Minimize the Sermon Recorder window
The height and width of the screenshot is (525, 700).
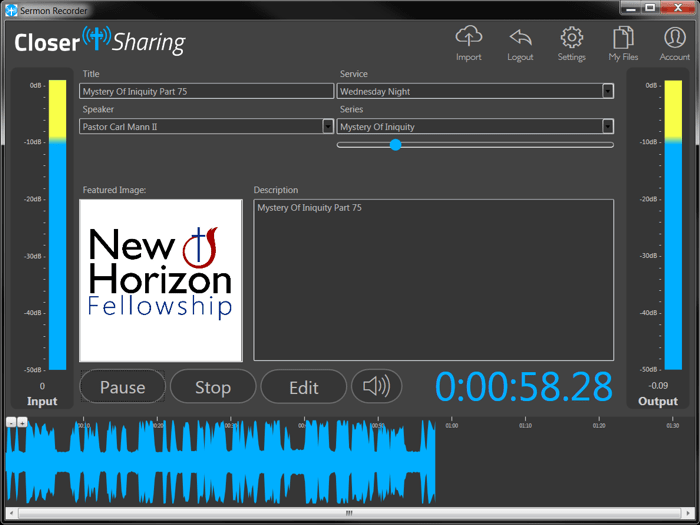point(631,8)
